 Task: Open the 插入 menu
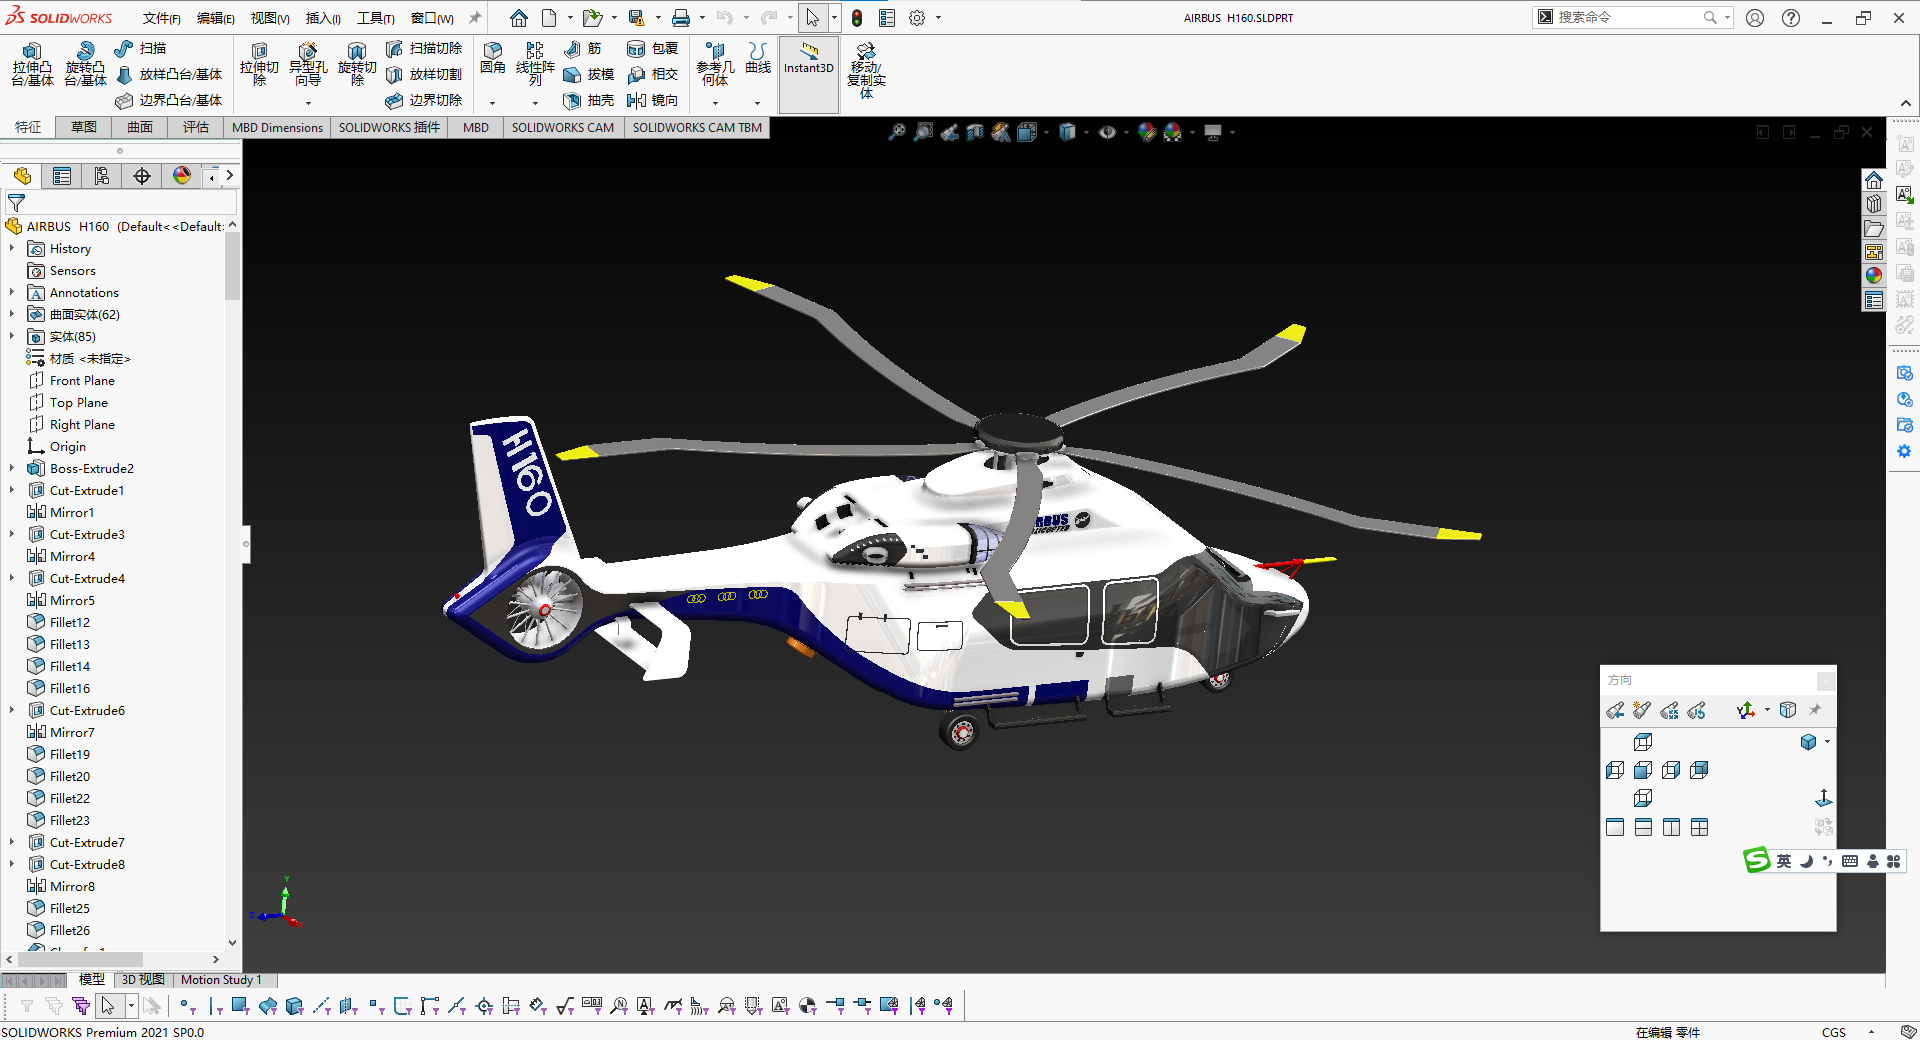[322, 18]
